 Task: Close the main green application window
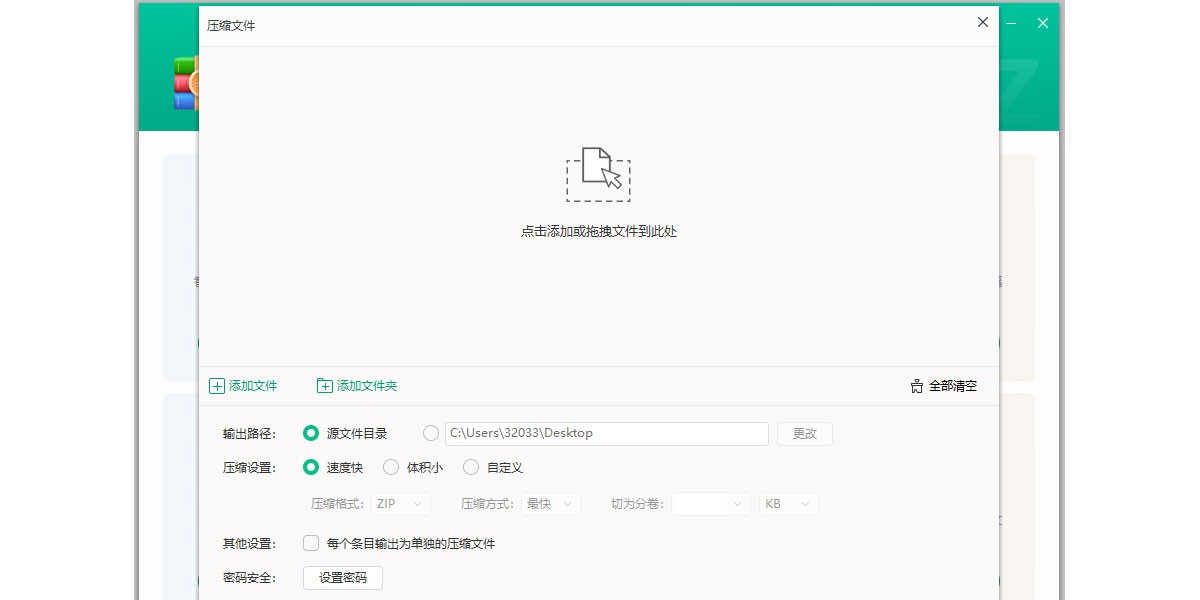pos(1043,23)
